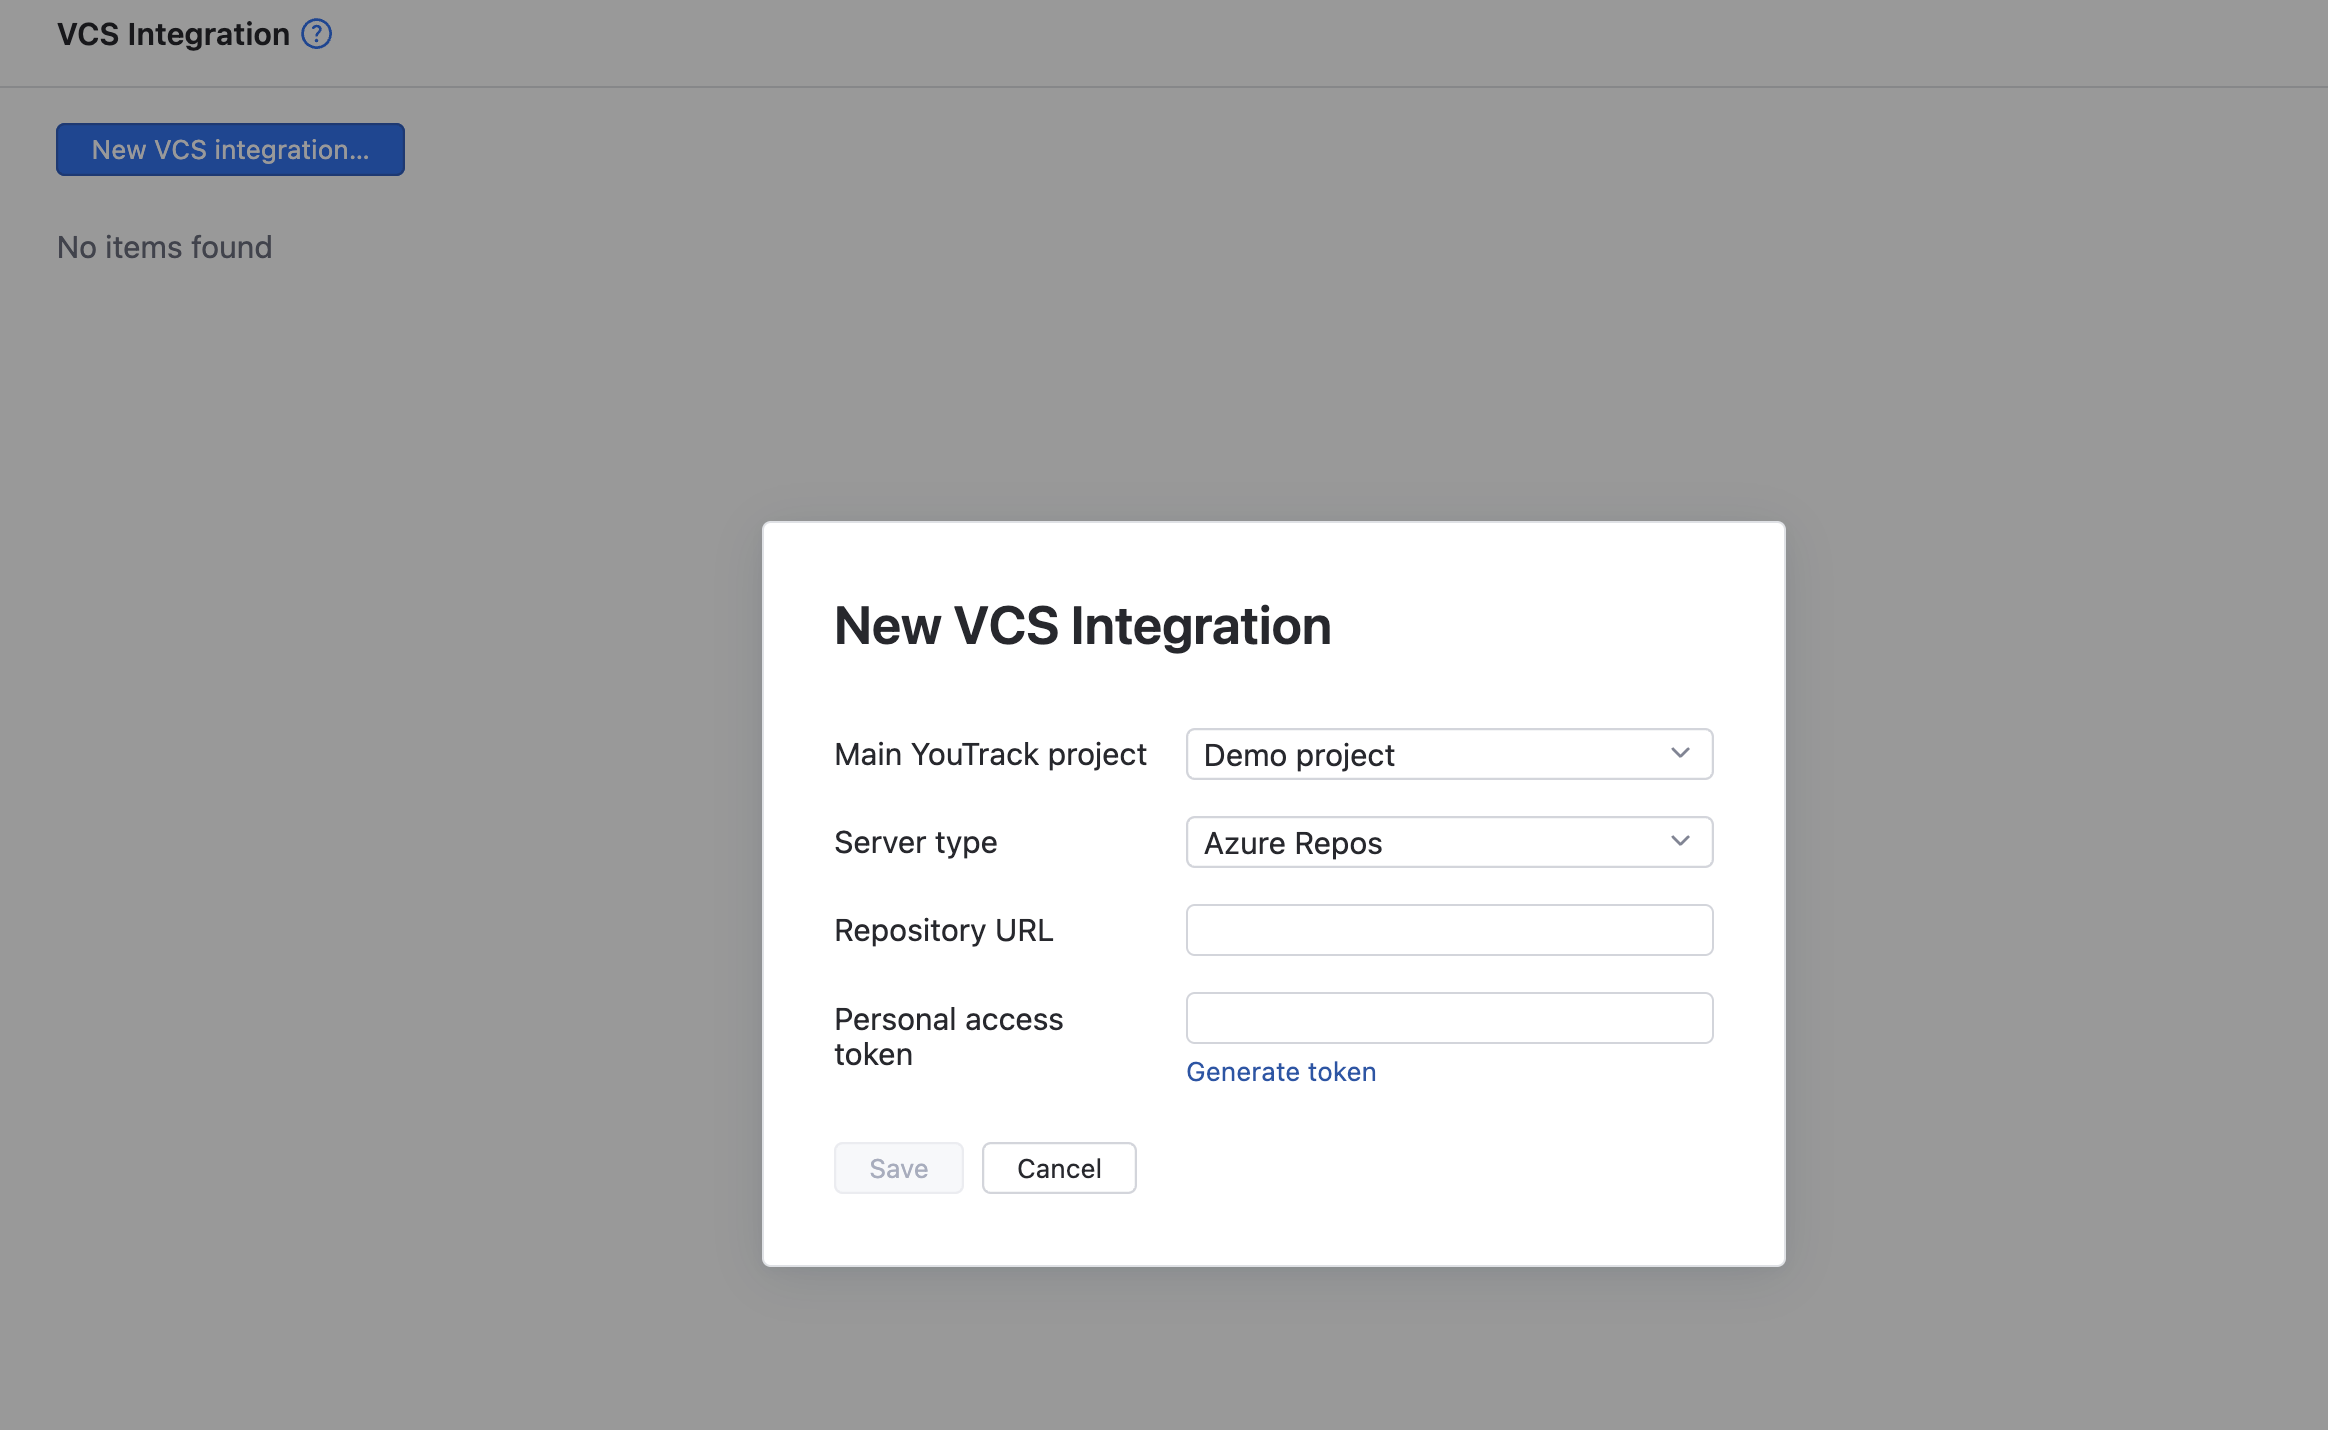Open the Main YouTrack project dropdown showing Demo project

pyautogui.click(x=1448, y=754)
